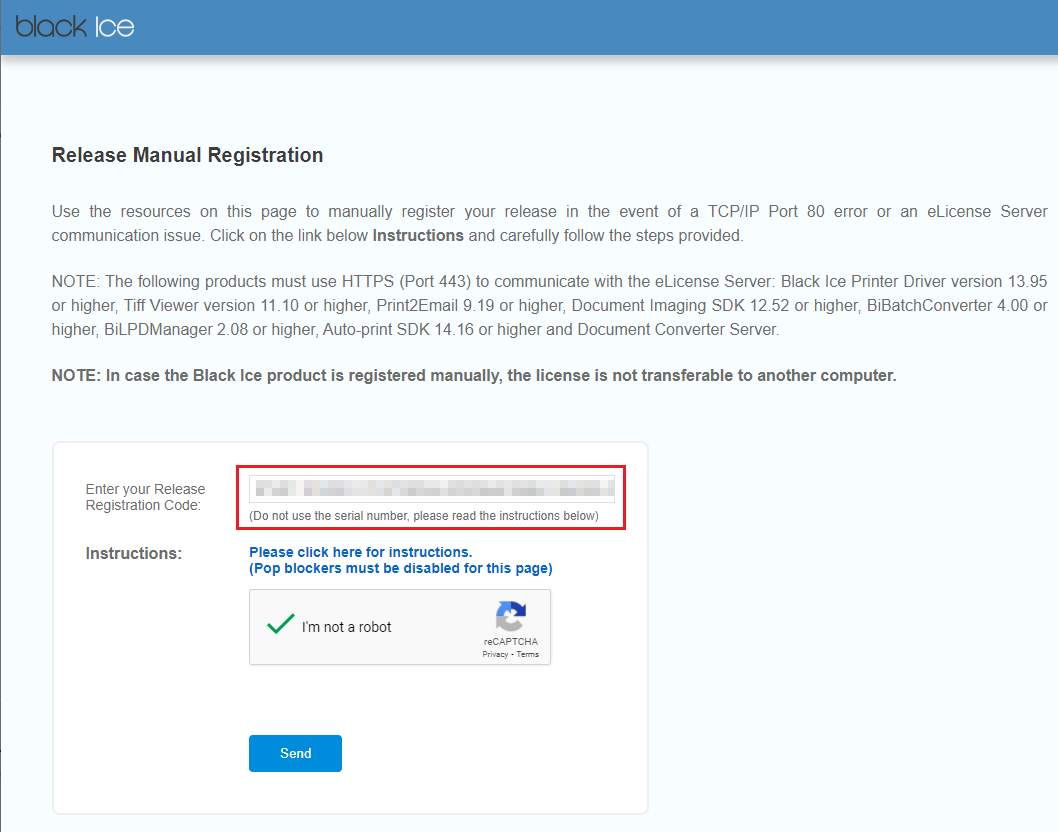Click the Black Ice logo in header
This screenshot has width=1058, height=832.
pos(75,27)
